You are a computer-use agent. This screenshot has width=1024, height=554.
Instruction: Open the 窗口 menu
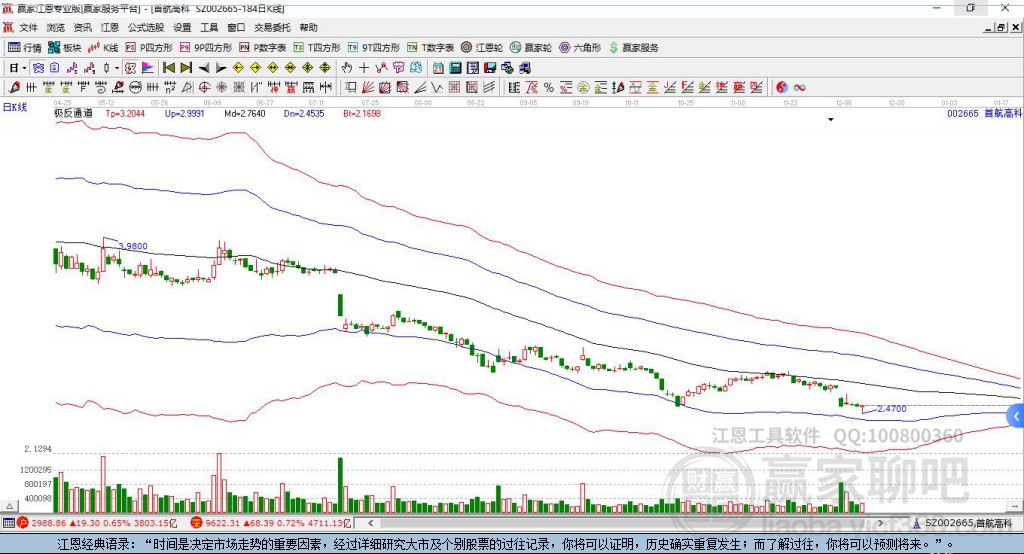coord(236,27)
